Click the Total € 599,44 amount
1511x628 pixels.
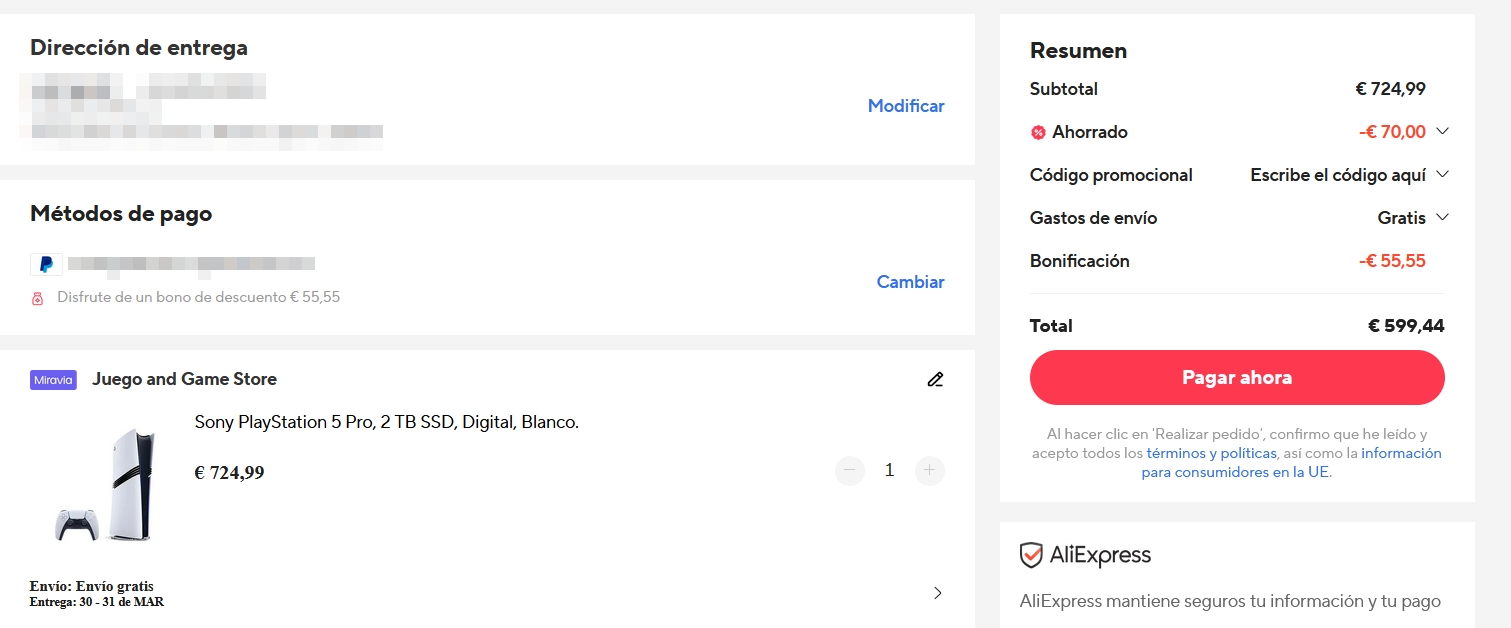click(1406, 326)
